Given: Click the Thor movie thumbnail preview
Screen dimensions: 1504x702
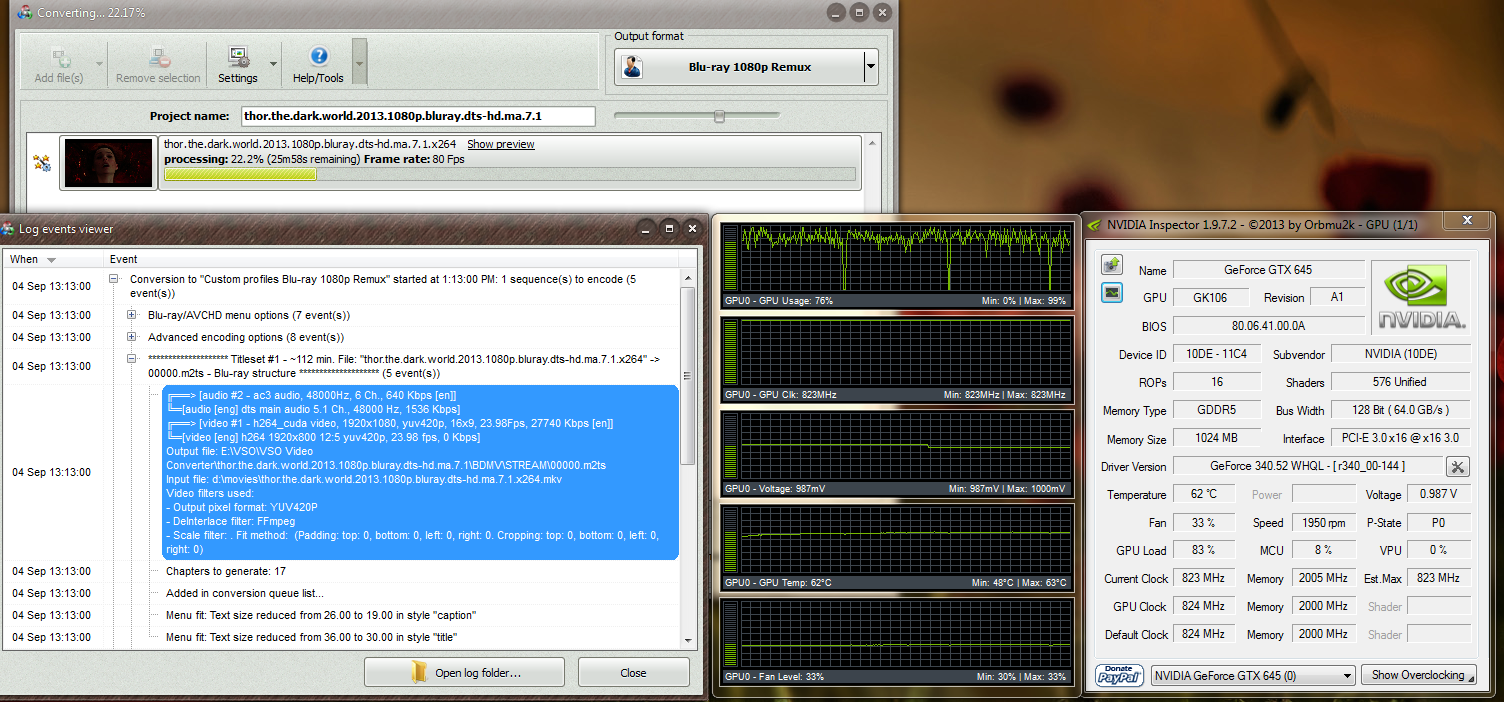Looking at the screenshot, I should (109, 163).
